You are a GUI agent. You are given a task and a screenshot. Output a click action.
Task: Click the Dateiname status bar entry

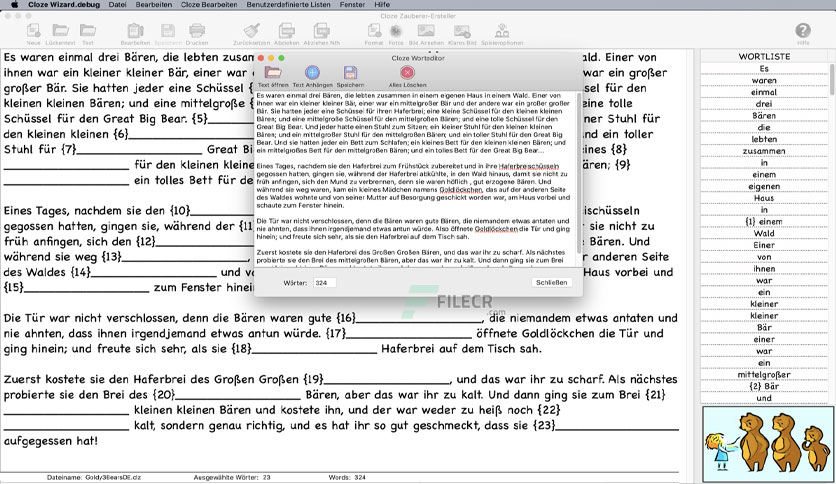(x=94, y=478)
